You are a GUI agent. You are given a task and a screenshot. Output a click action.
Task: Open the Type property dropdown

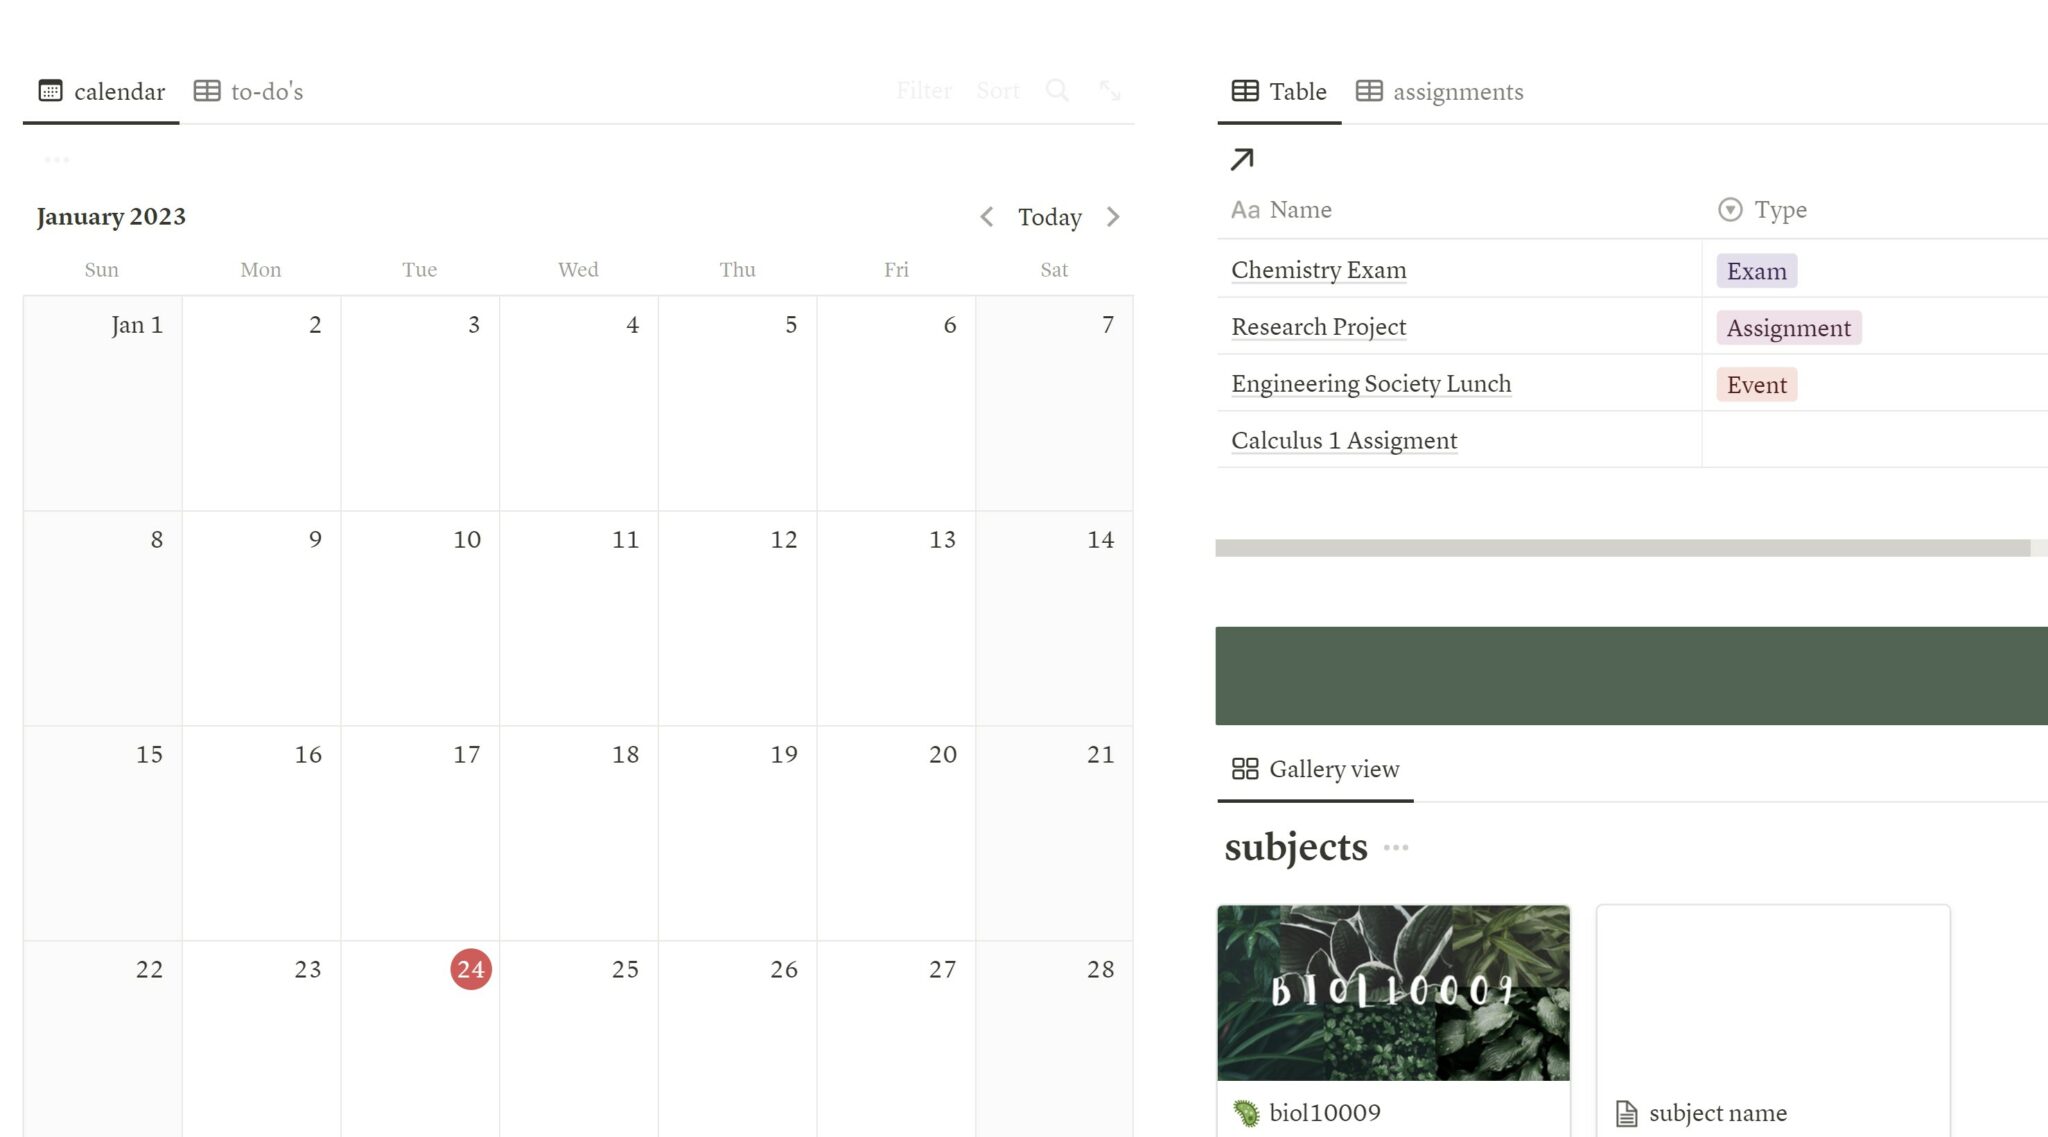pos(1730,209)
